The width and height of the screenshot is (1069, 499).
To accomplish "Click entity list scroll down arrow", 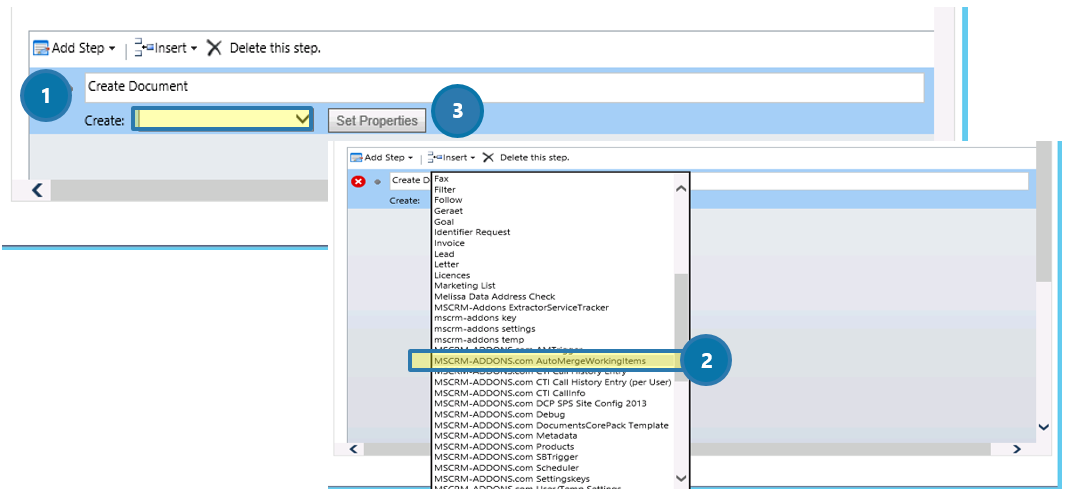I will pos(680,478).
